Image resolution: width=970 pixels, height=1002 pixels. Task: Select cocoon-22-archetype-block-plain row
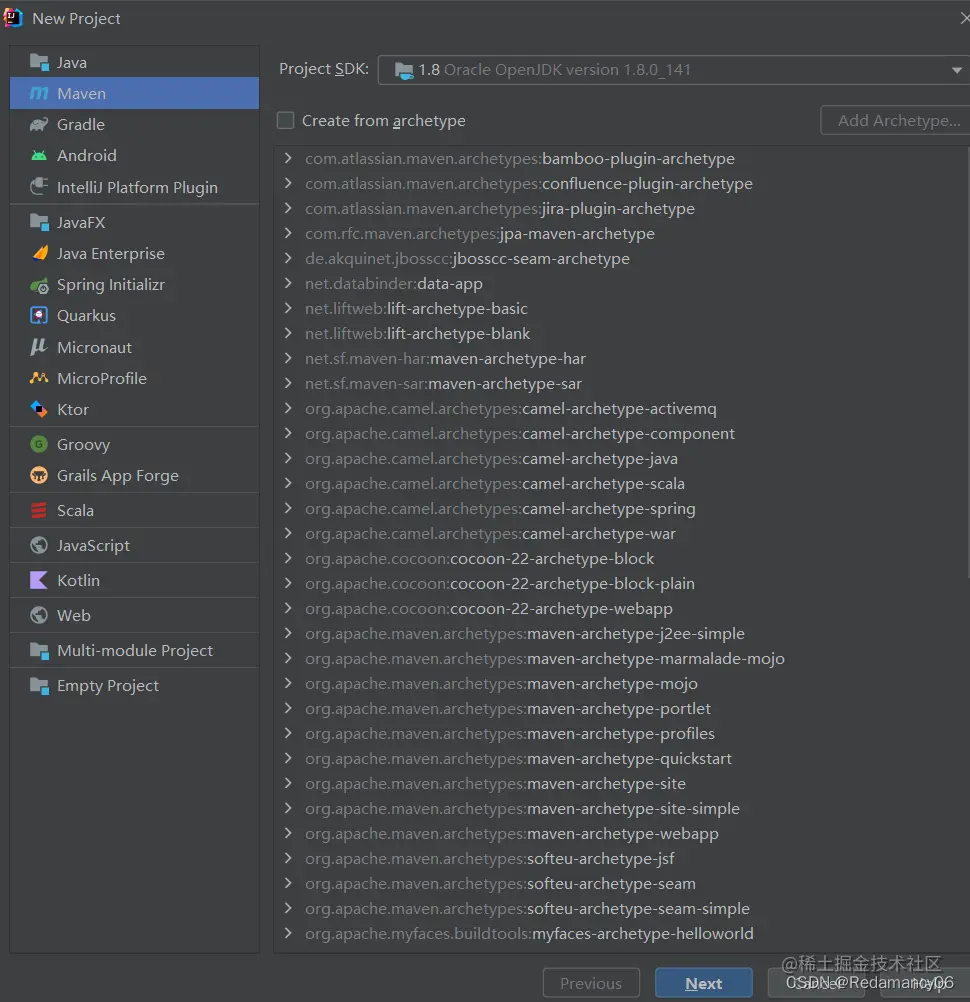pyautogui.click(x=622, y=583)
